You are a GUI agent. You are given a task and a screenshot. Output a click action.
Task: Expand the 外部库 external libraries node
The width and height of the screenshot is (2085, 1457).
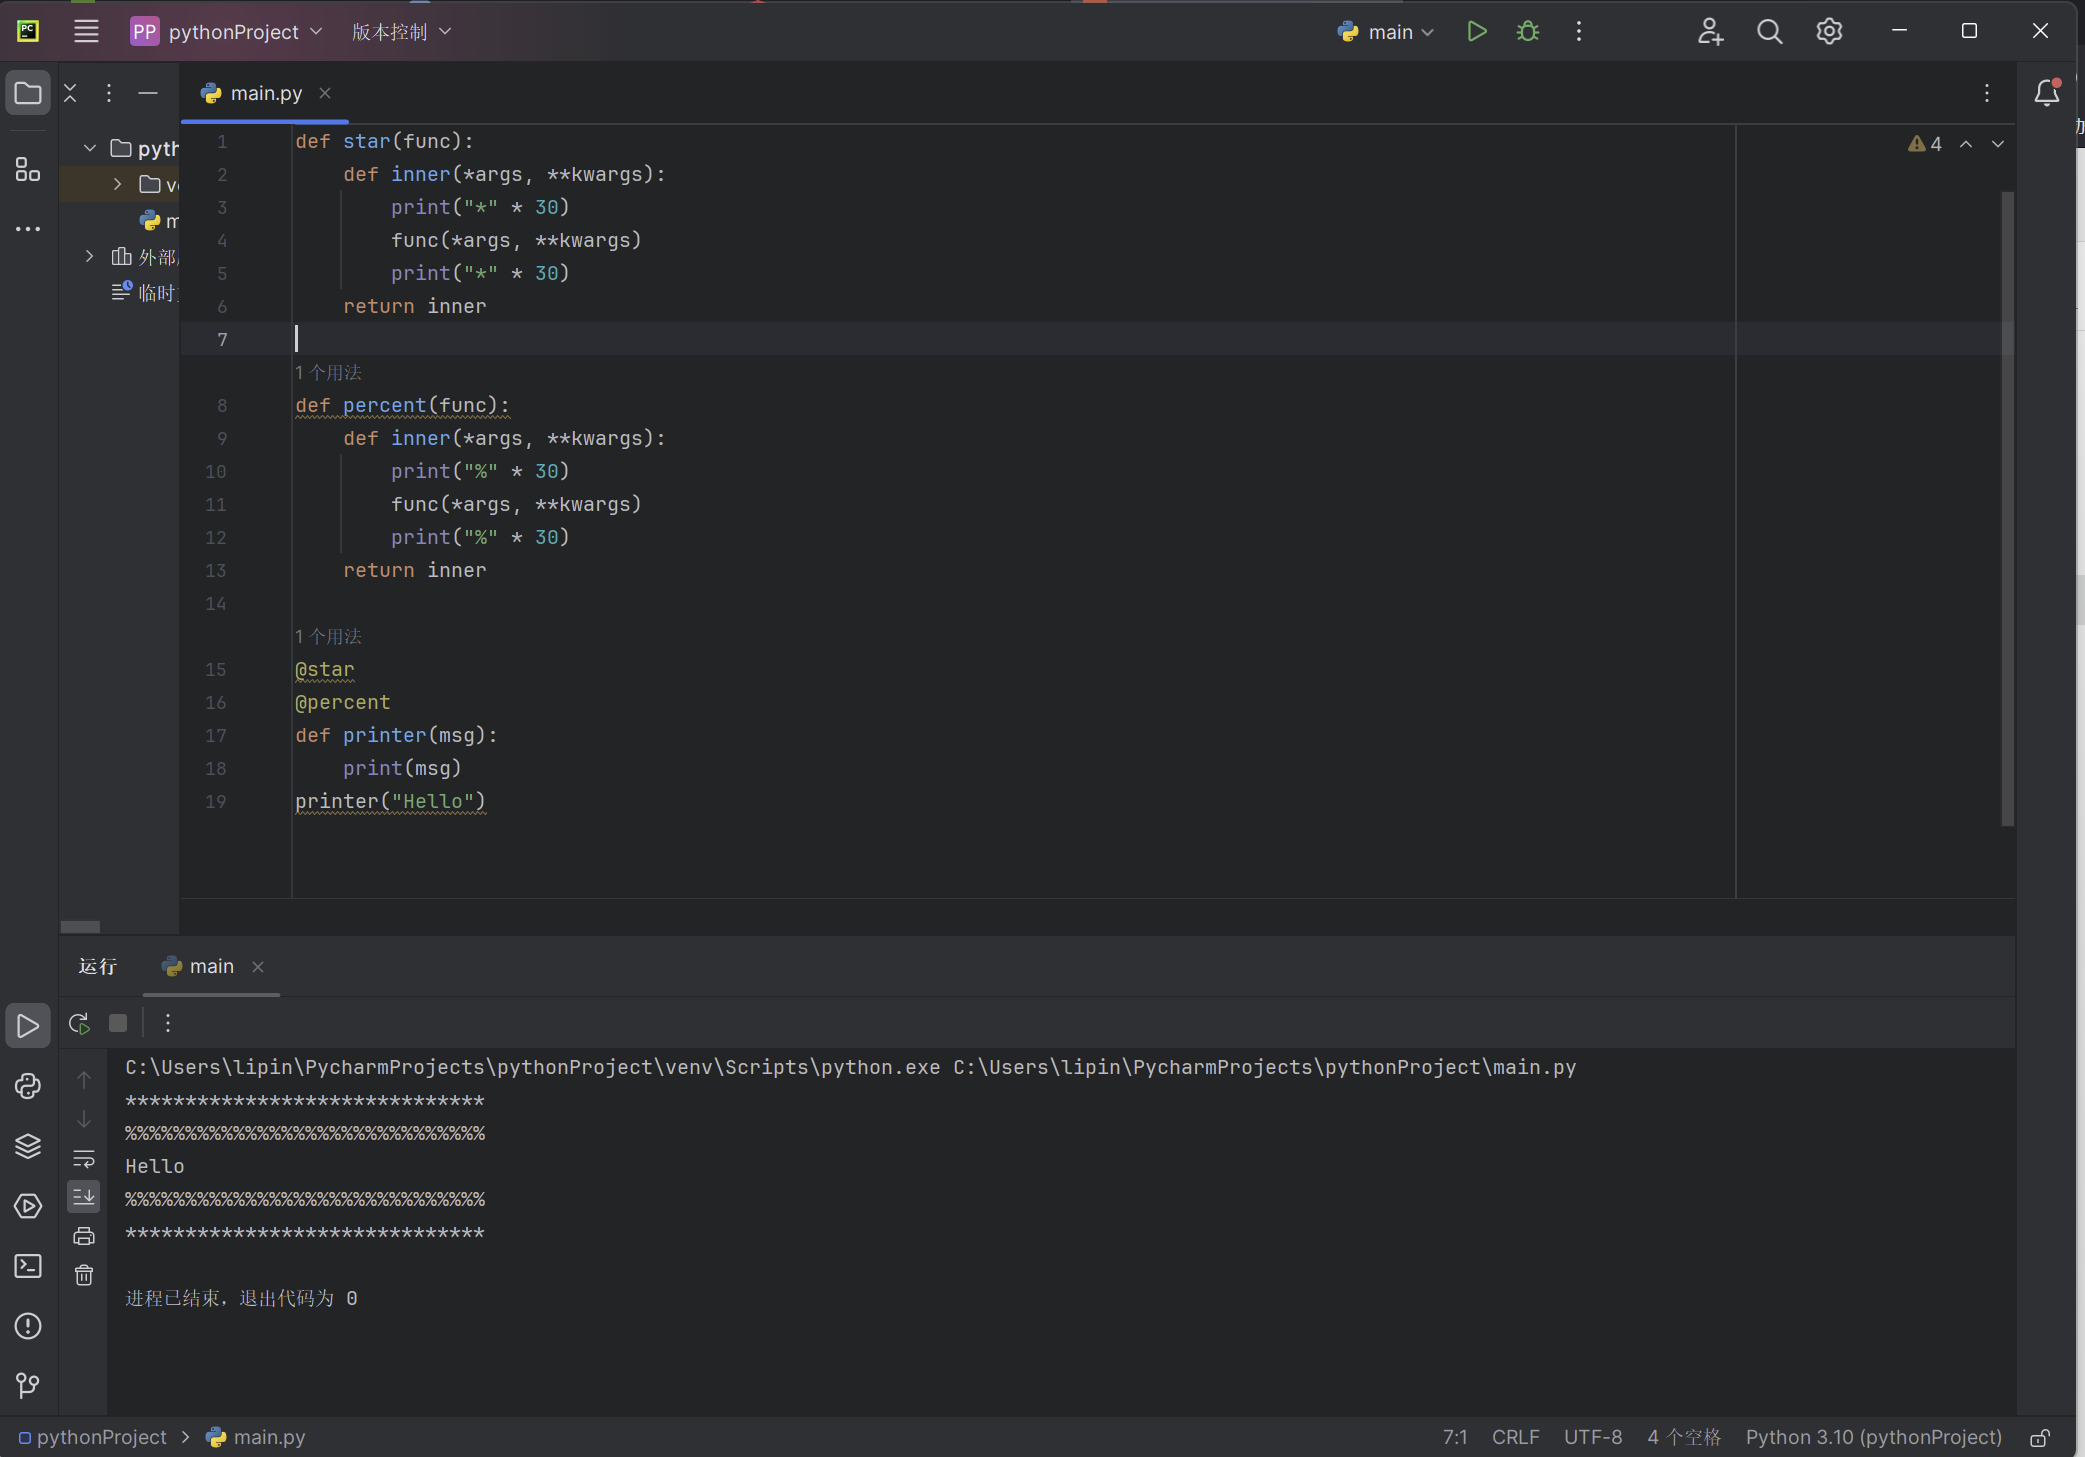click(x=90, y=257)
